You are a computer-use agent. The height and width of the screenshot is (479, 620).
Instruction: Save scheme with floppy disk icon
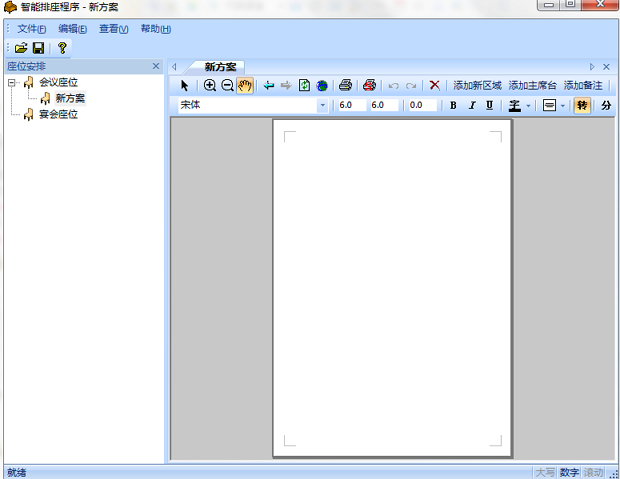click(x=38, y=48)
